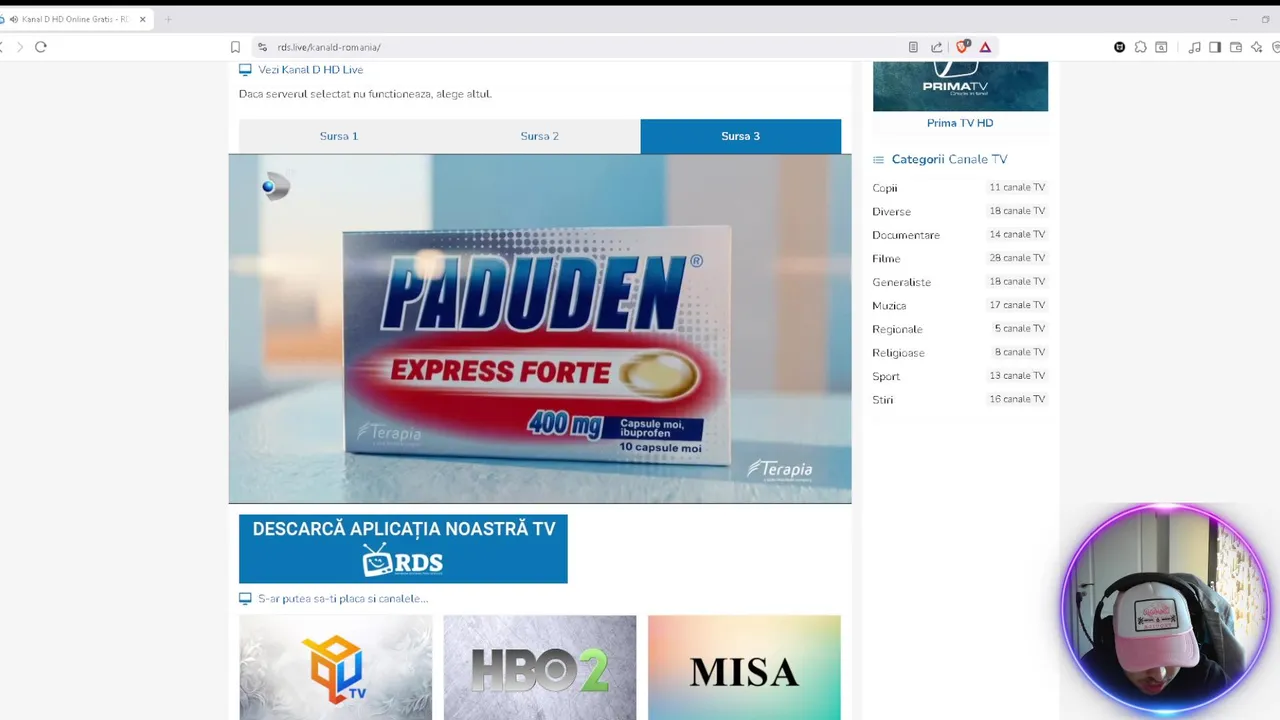The image size is (1280, 720).
Task: Click '14 canale TV' count text
Action: [1017, 234]
